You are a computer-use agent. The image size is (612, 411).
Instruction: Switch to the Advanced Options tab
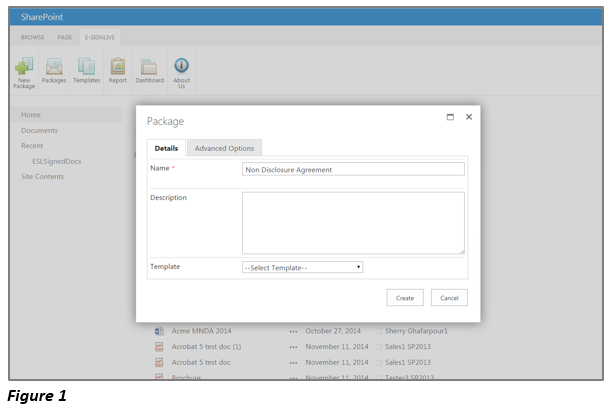[x=224, y=148]
